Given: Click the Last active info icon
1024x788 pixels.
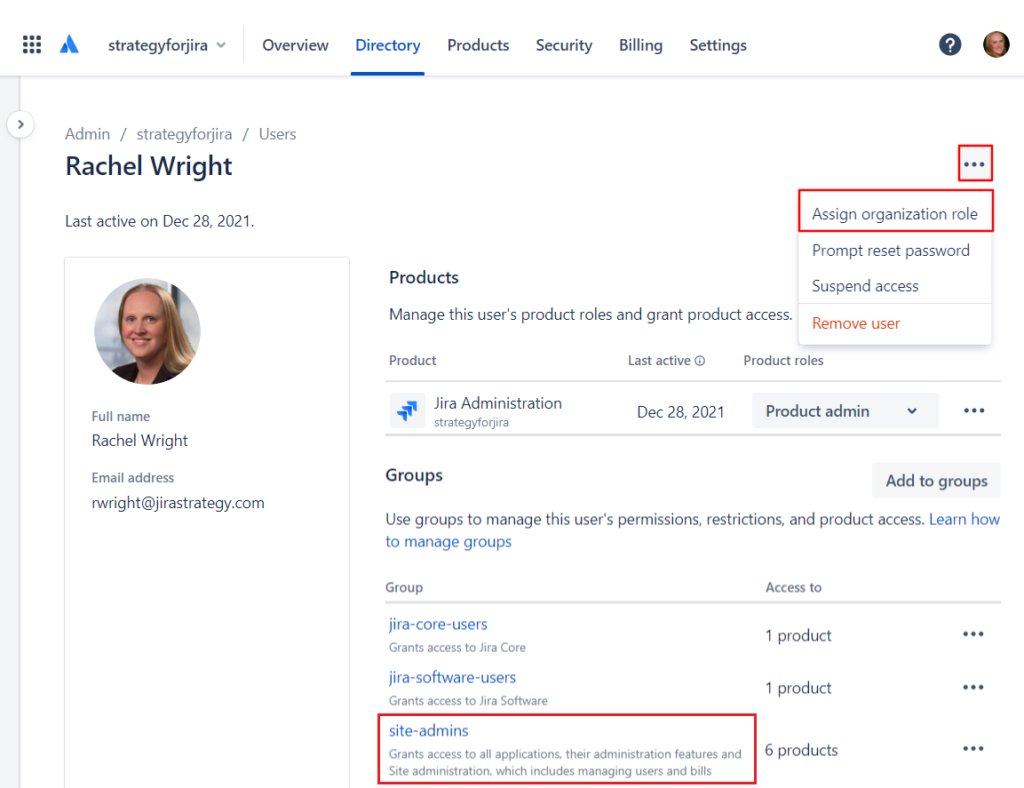Looking at the screenshot, I should pos(699,360).
